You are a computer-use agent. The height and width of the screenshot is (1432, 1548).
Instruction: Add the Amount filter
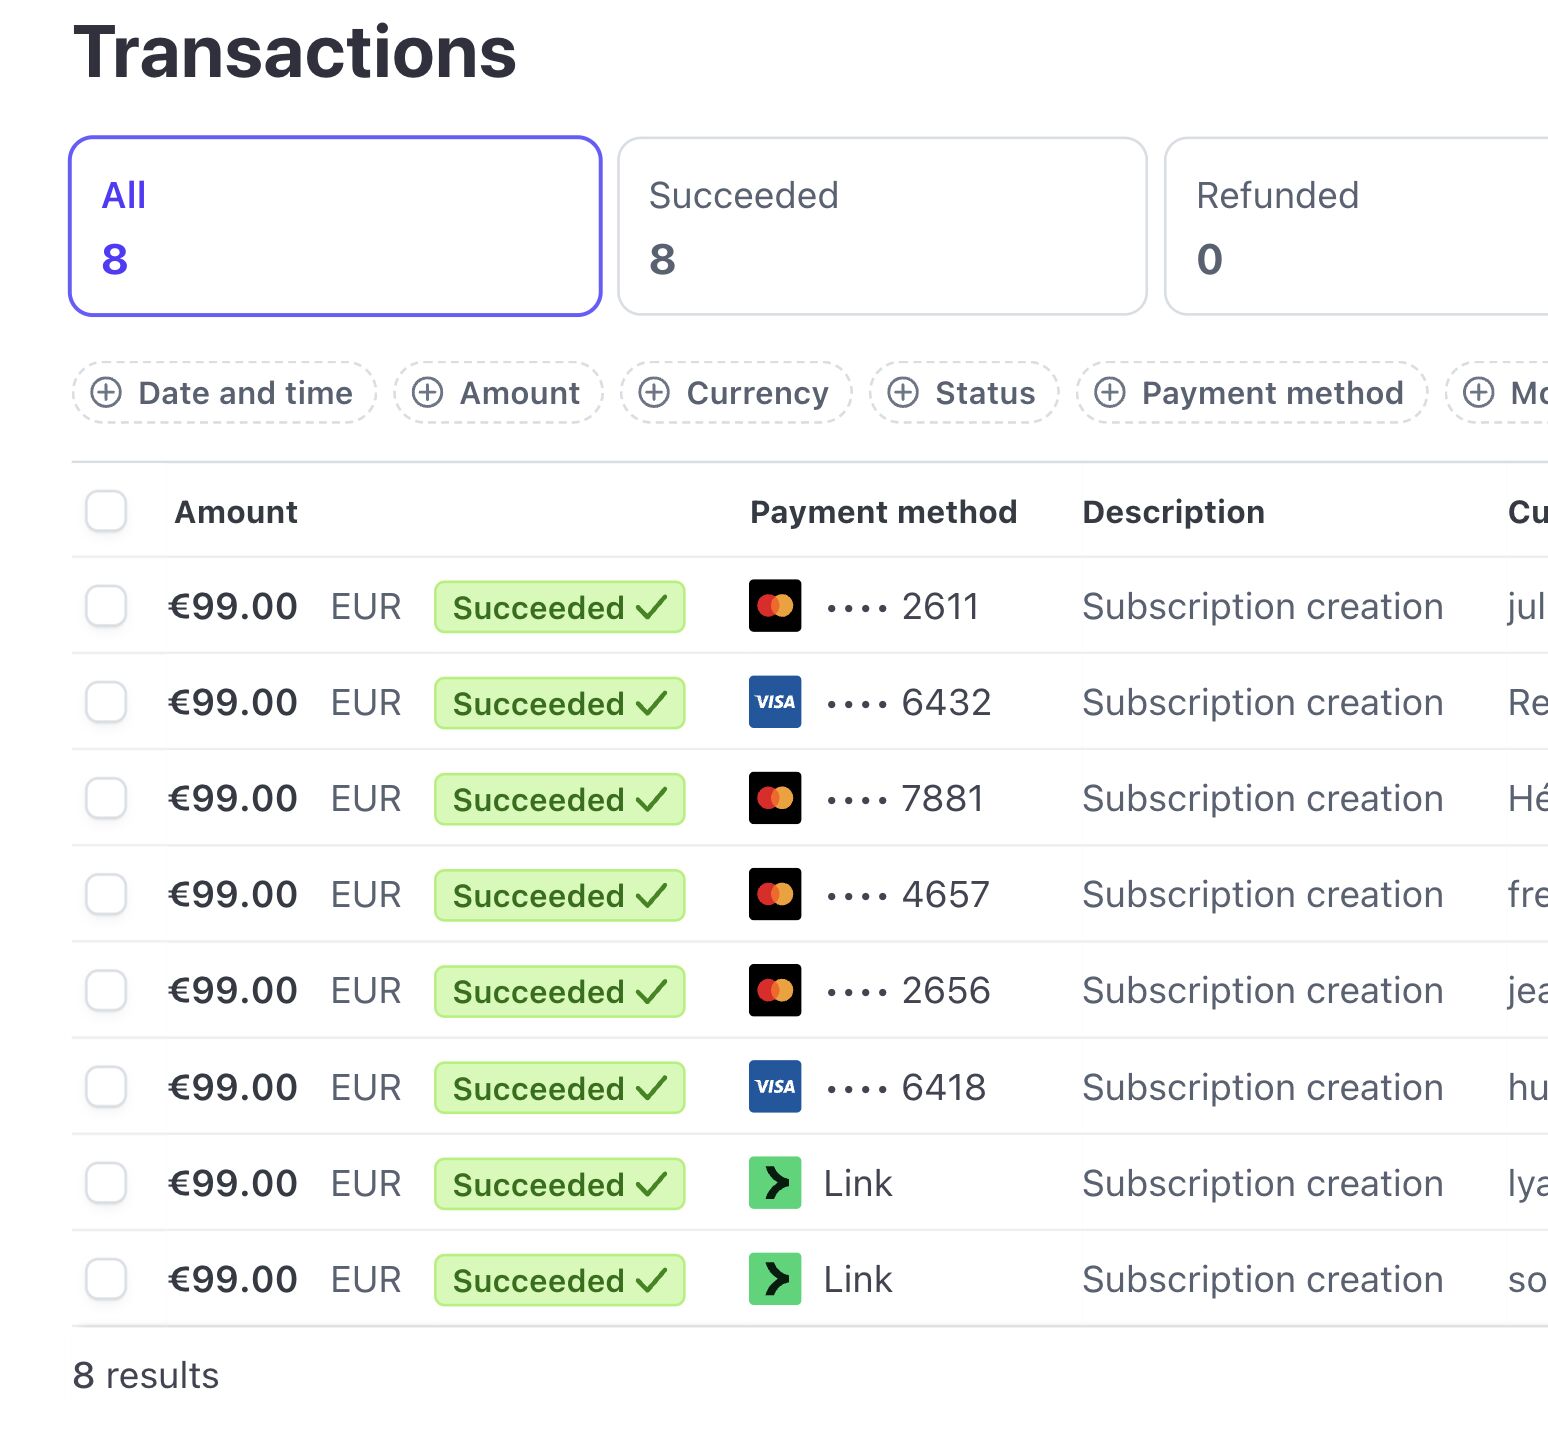tap(498, 393)
